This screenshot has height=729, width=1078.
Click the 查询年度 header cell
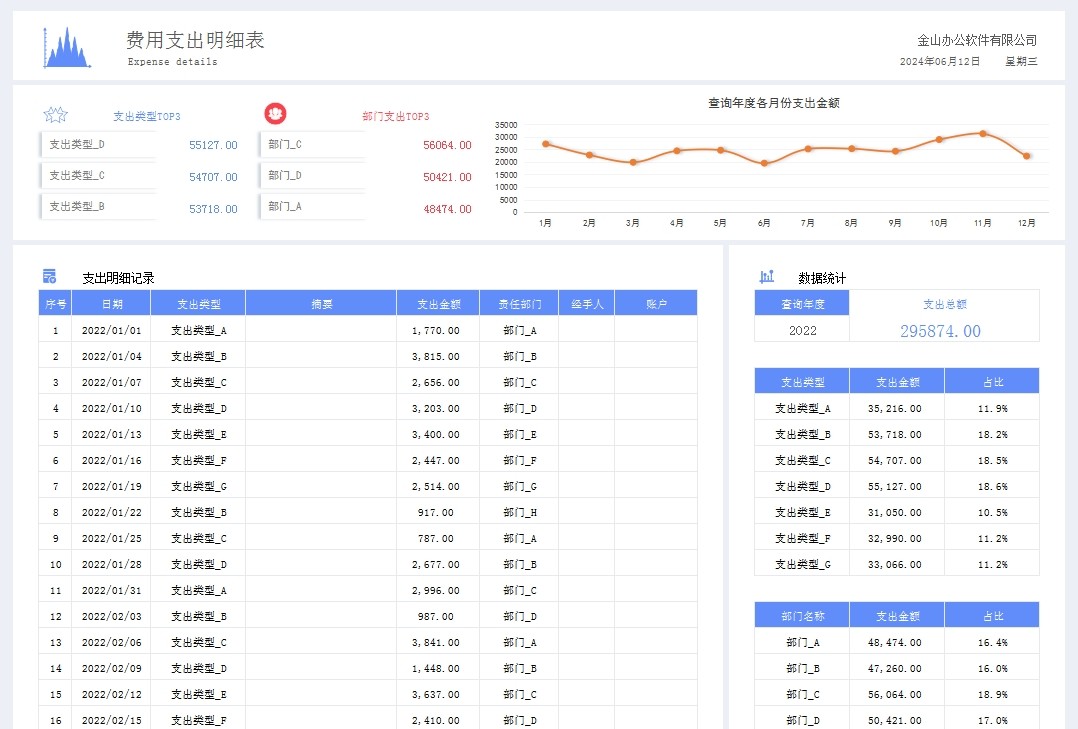point(802,303)
